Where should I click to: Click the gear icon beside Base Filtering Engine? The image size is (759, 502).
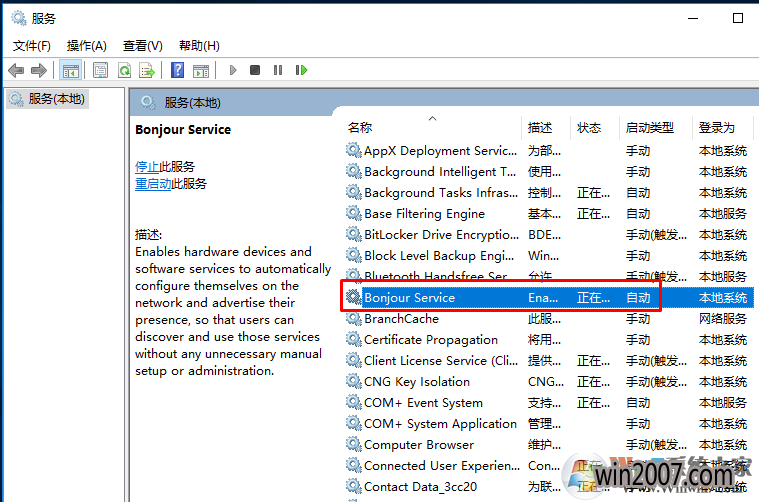coord(354,214)
